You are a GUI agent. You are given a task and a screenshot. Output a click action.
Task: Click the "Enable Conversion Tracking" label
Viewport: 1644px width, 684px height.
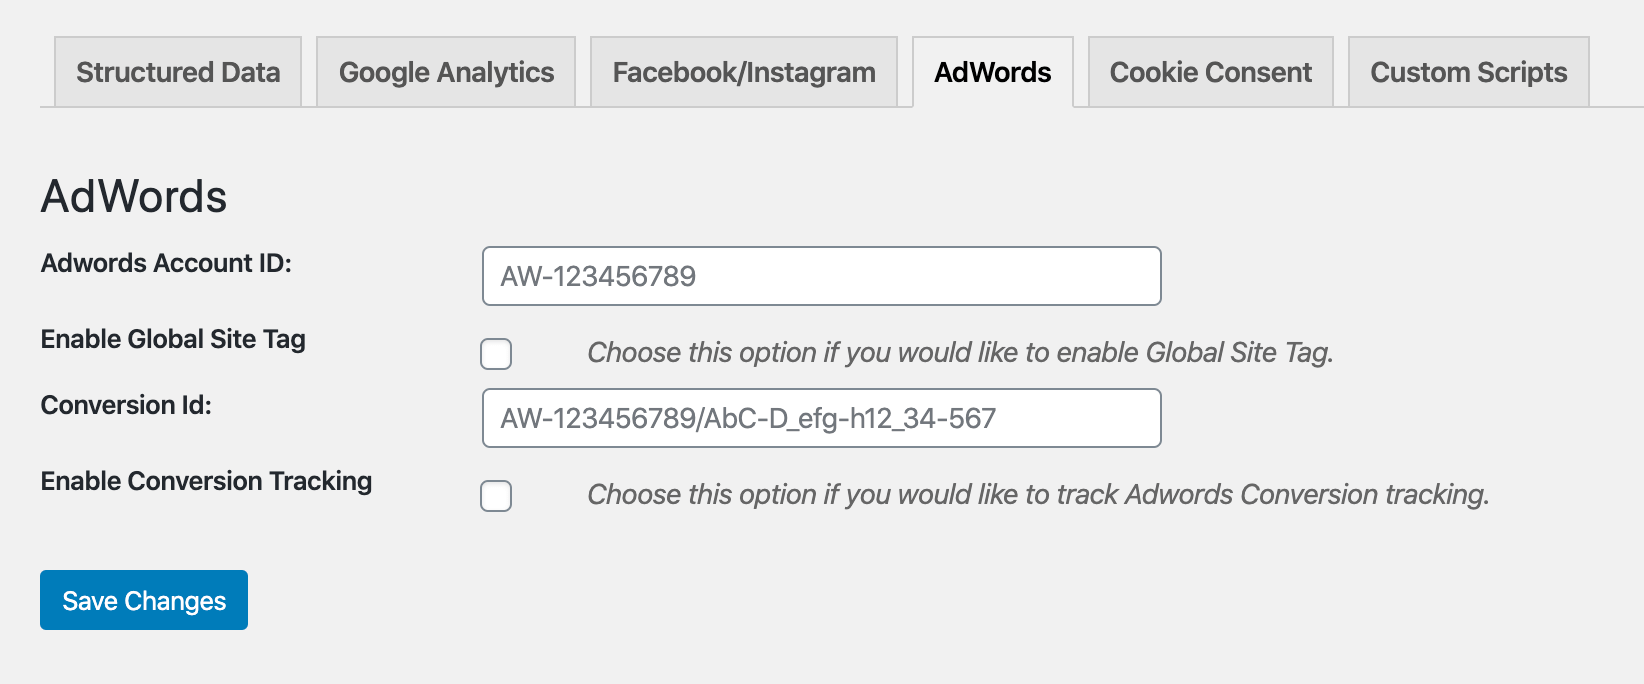pyautogui.click(x=206, y=481)
